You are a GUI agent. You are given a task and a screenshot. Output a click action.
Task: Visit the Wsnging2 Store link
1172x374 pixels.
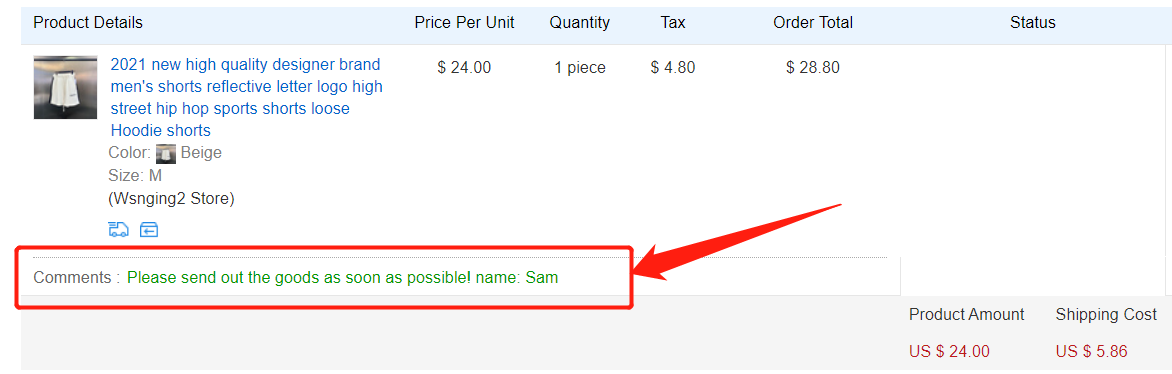click(x=171, y=199)
